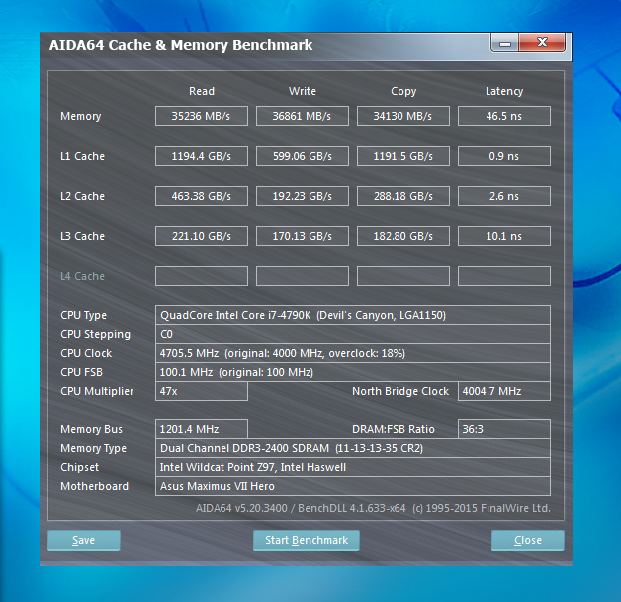Click L2 Cache Copy value 288.18 GB/s
Screen dimensions: 621x602
coord(403,196)
